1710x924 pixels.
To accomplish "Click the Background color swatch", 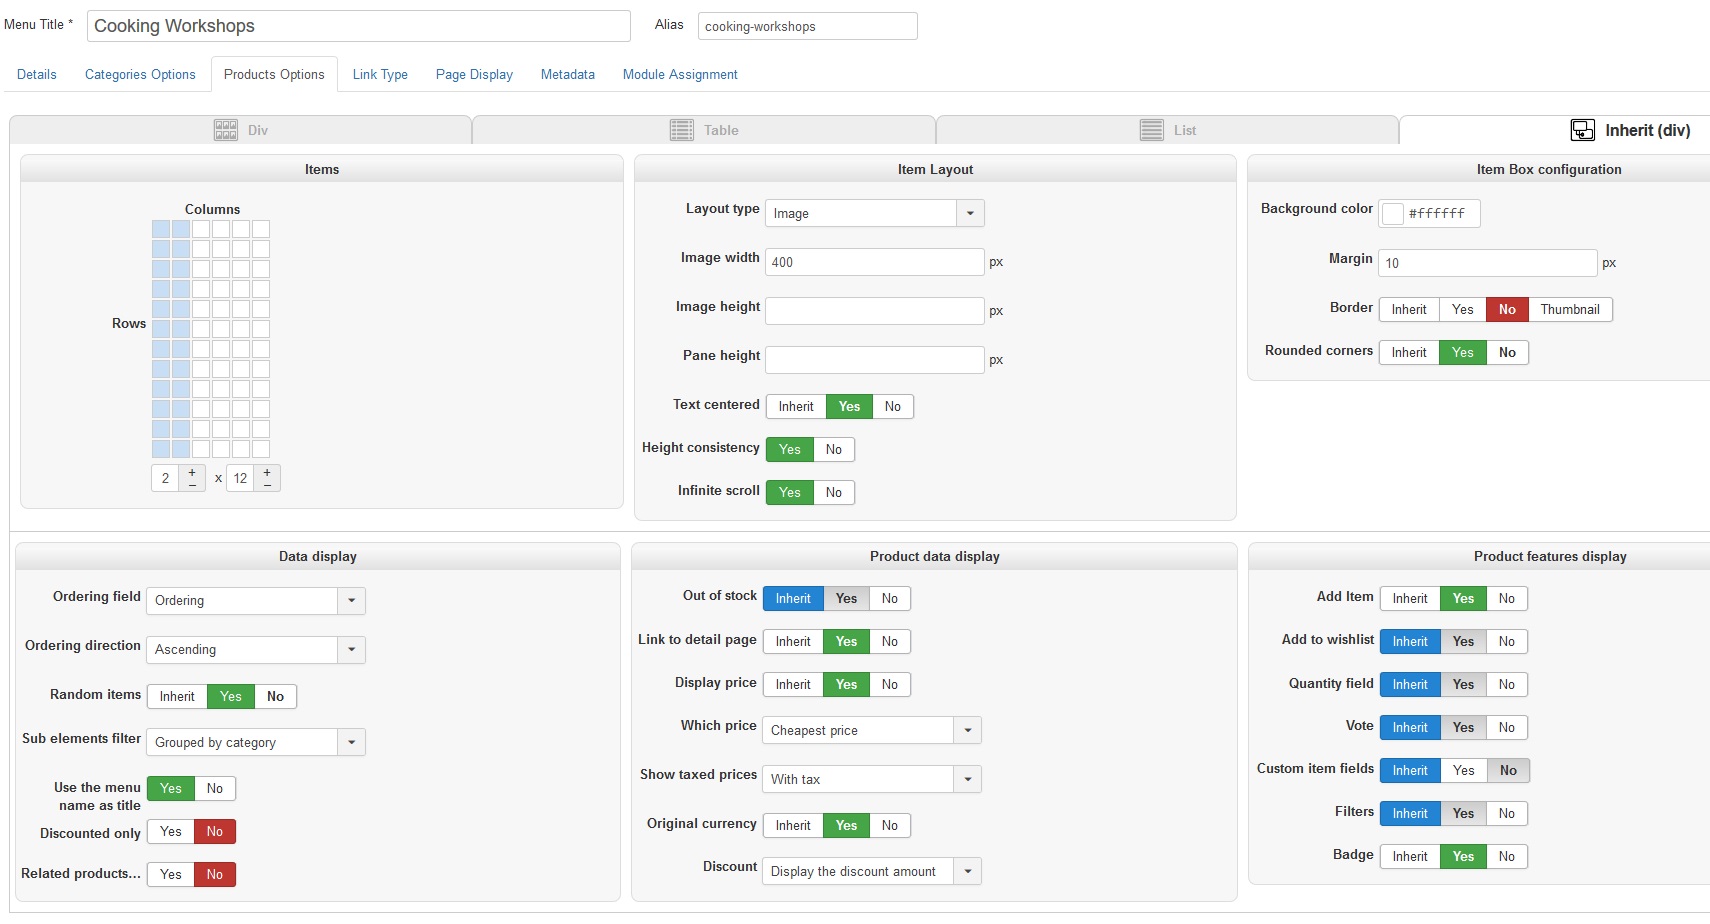I will coord(1393,213).
